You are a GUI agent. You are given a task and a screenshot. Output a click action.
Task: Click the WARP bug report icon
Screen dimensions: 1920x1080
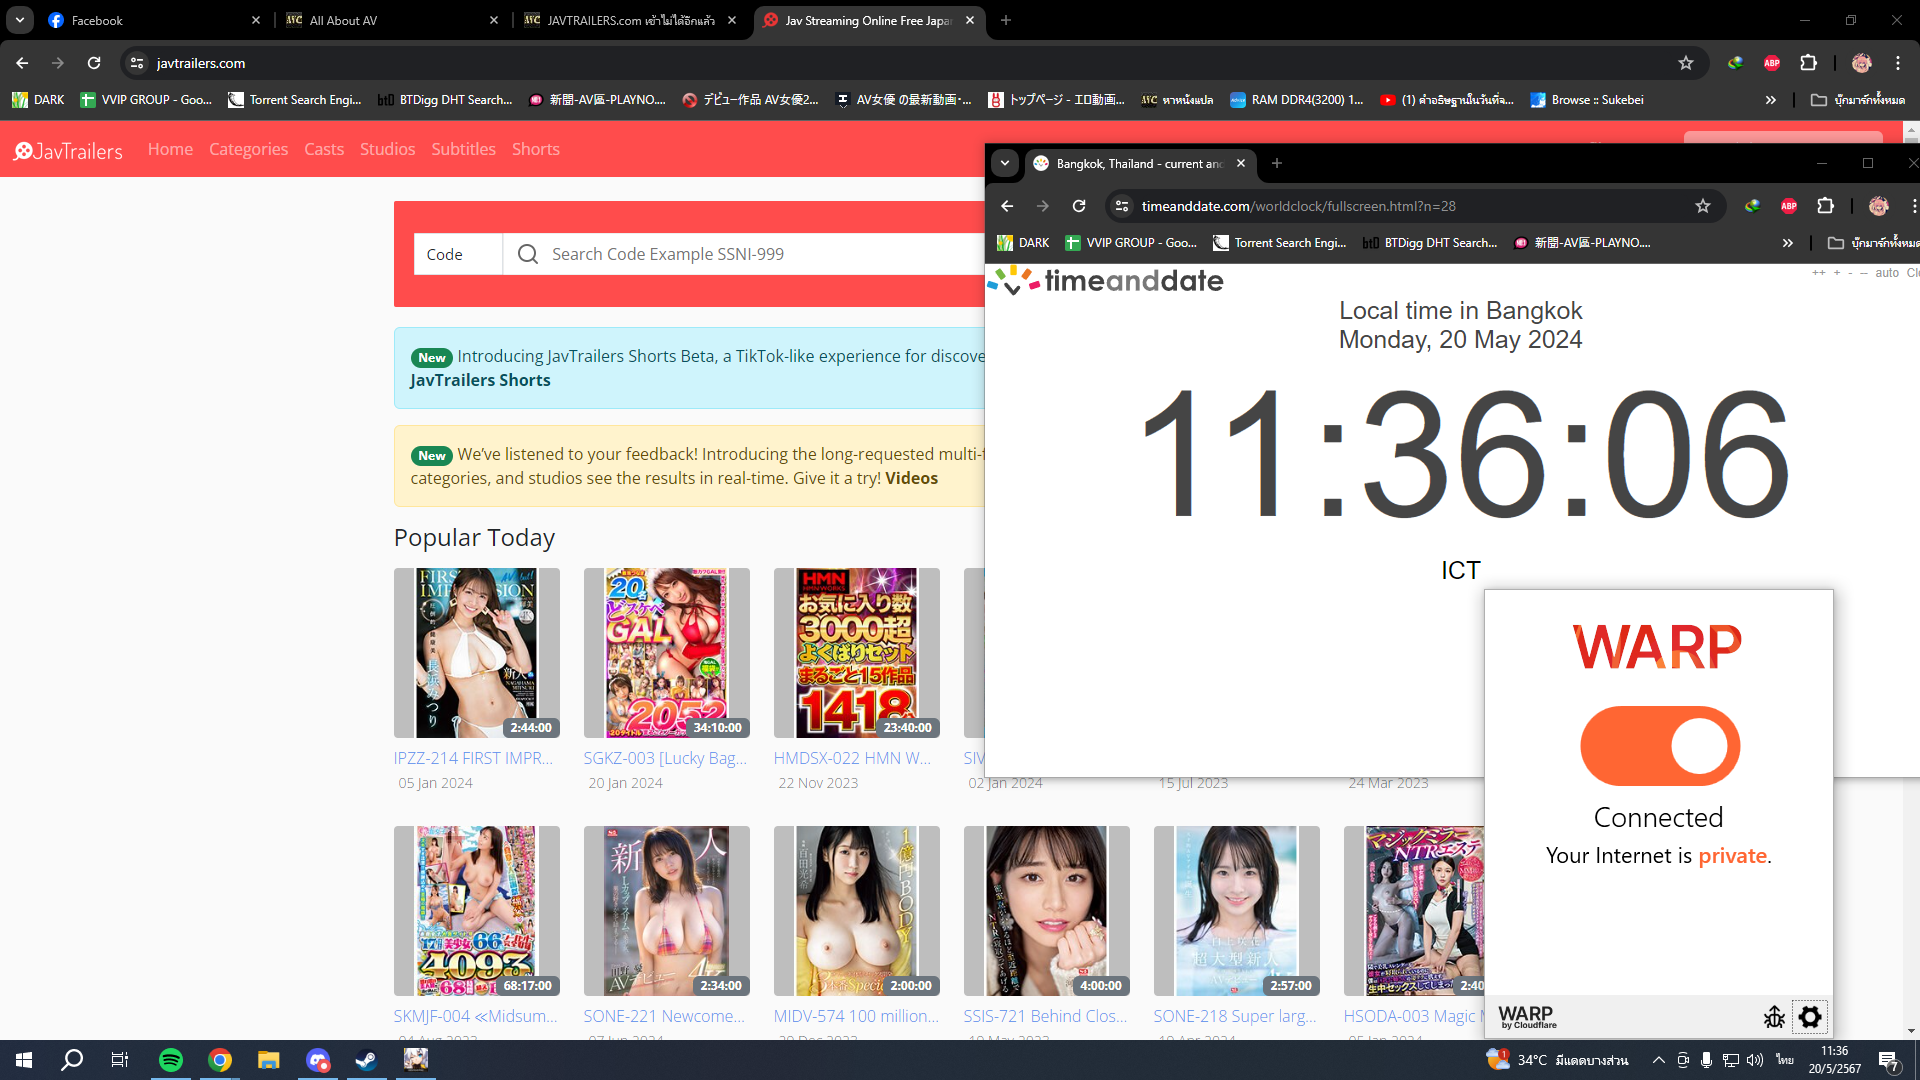click(1774, 1017)
